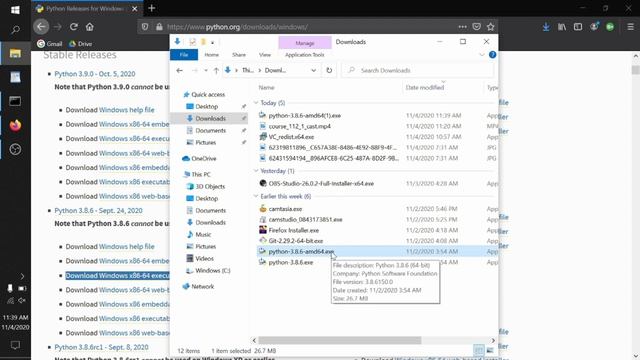Click the Explorer horizontal scrollbar thumb

click(x=340, y=340)
